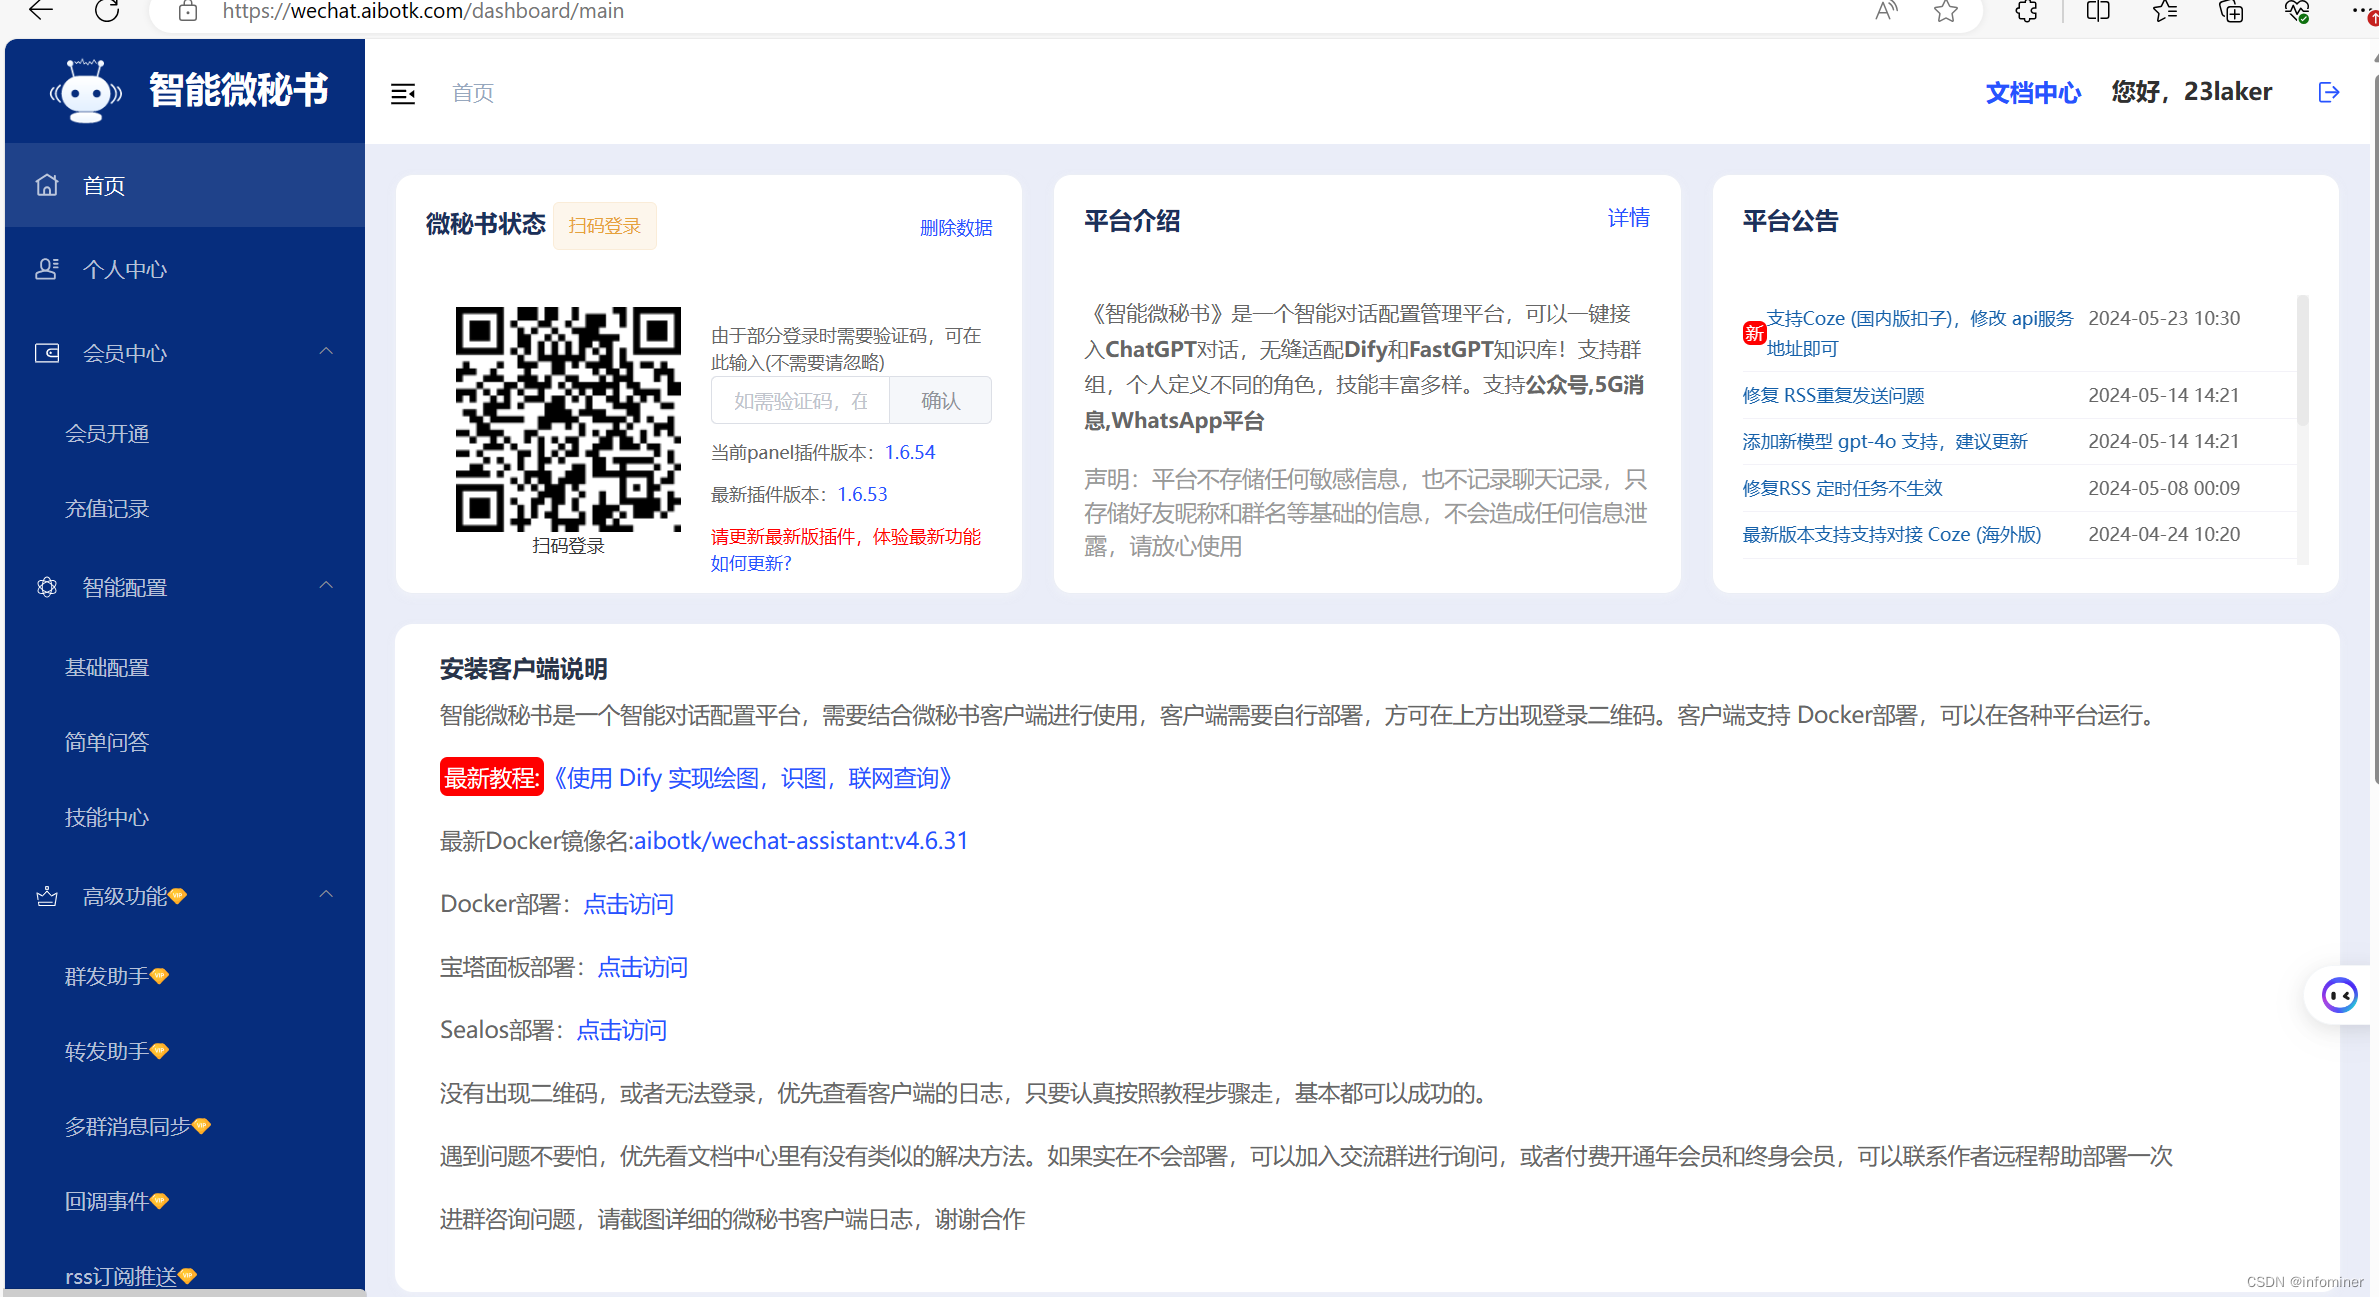Select 首页 in the sidebar
The image size is (2379, 1297).
[x=104, y=186]
